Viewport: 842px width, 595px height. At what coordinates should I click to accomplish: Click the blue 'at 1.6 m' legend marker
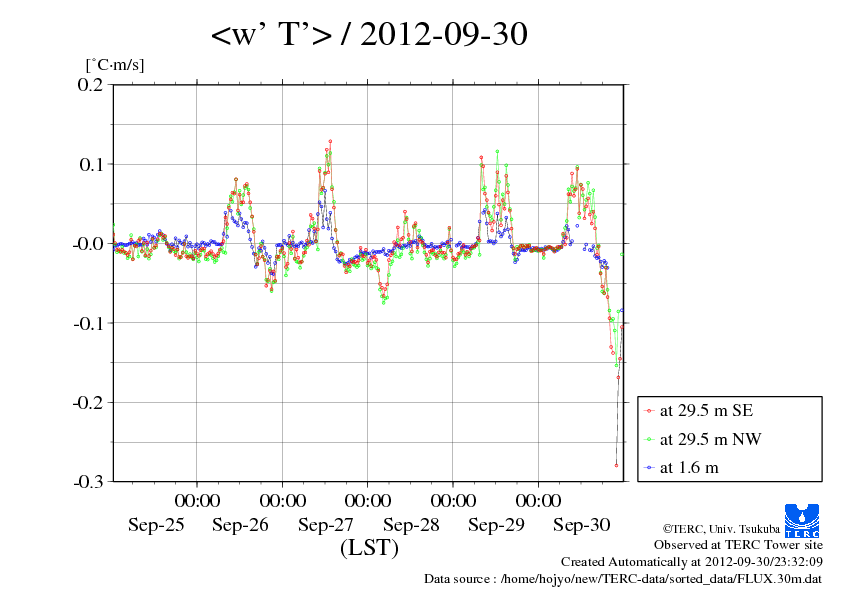(x=649, y=468)
